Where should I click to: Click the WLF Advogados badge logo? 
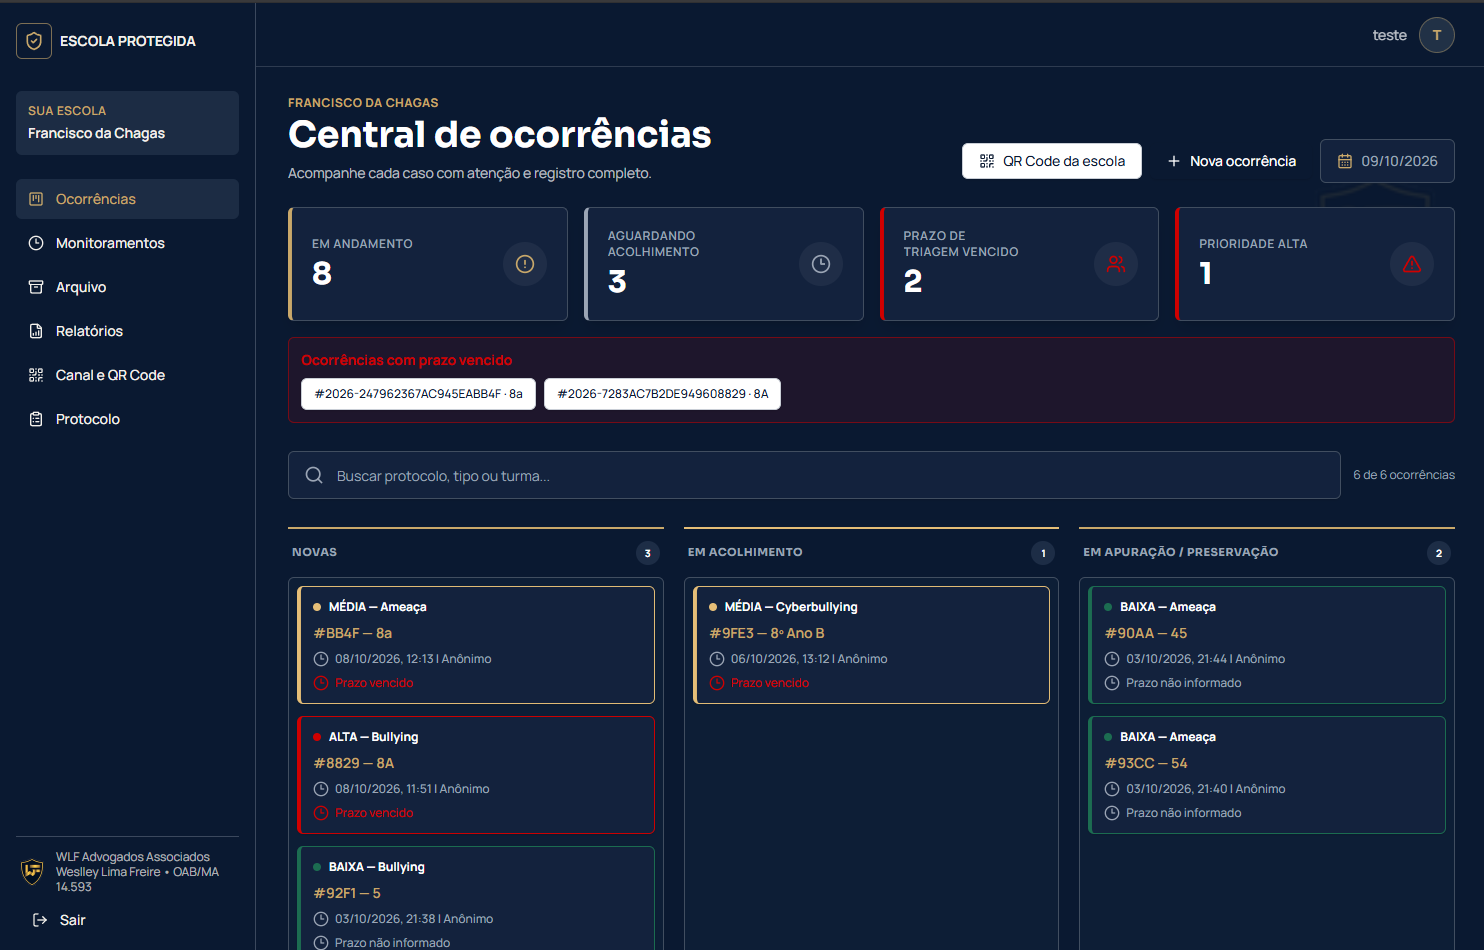[x=33, y=871]
